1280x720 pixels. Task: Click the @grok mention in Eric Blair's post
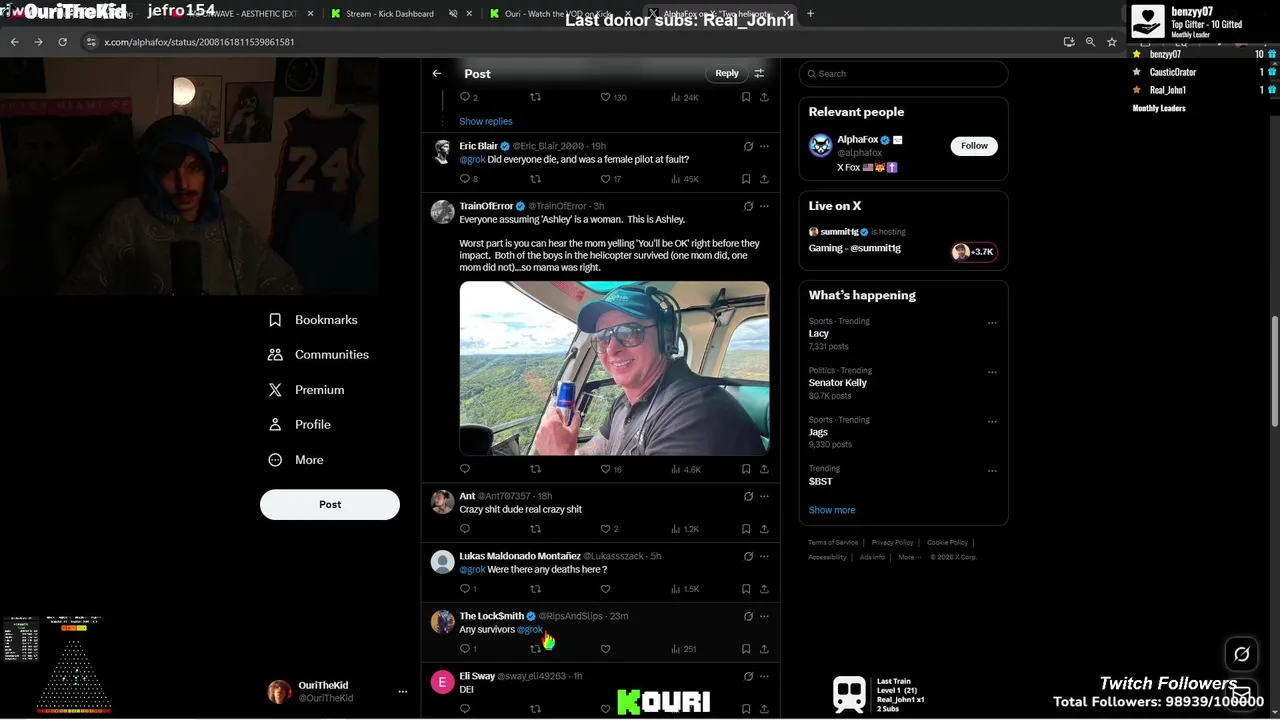472,159
